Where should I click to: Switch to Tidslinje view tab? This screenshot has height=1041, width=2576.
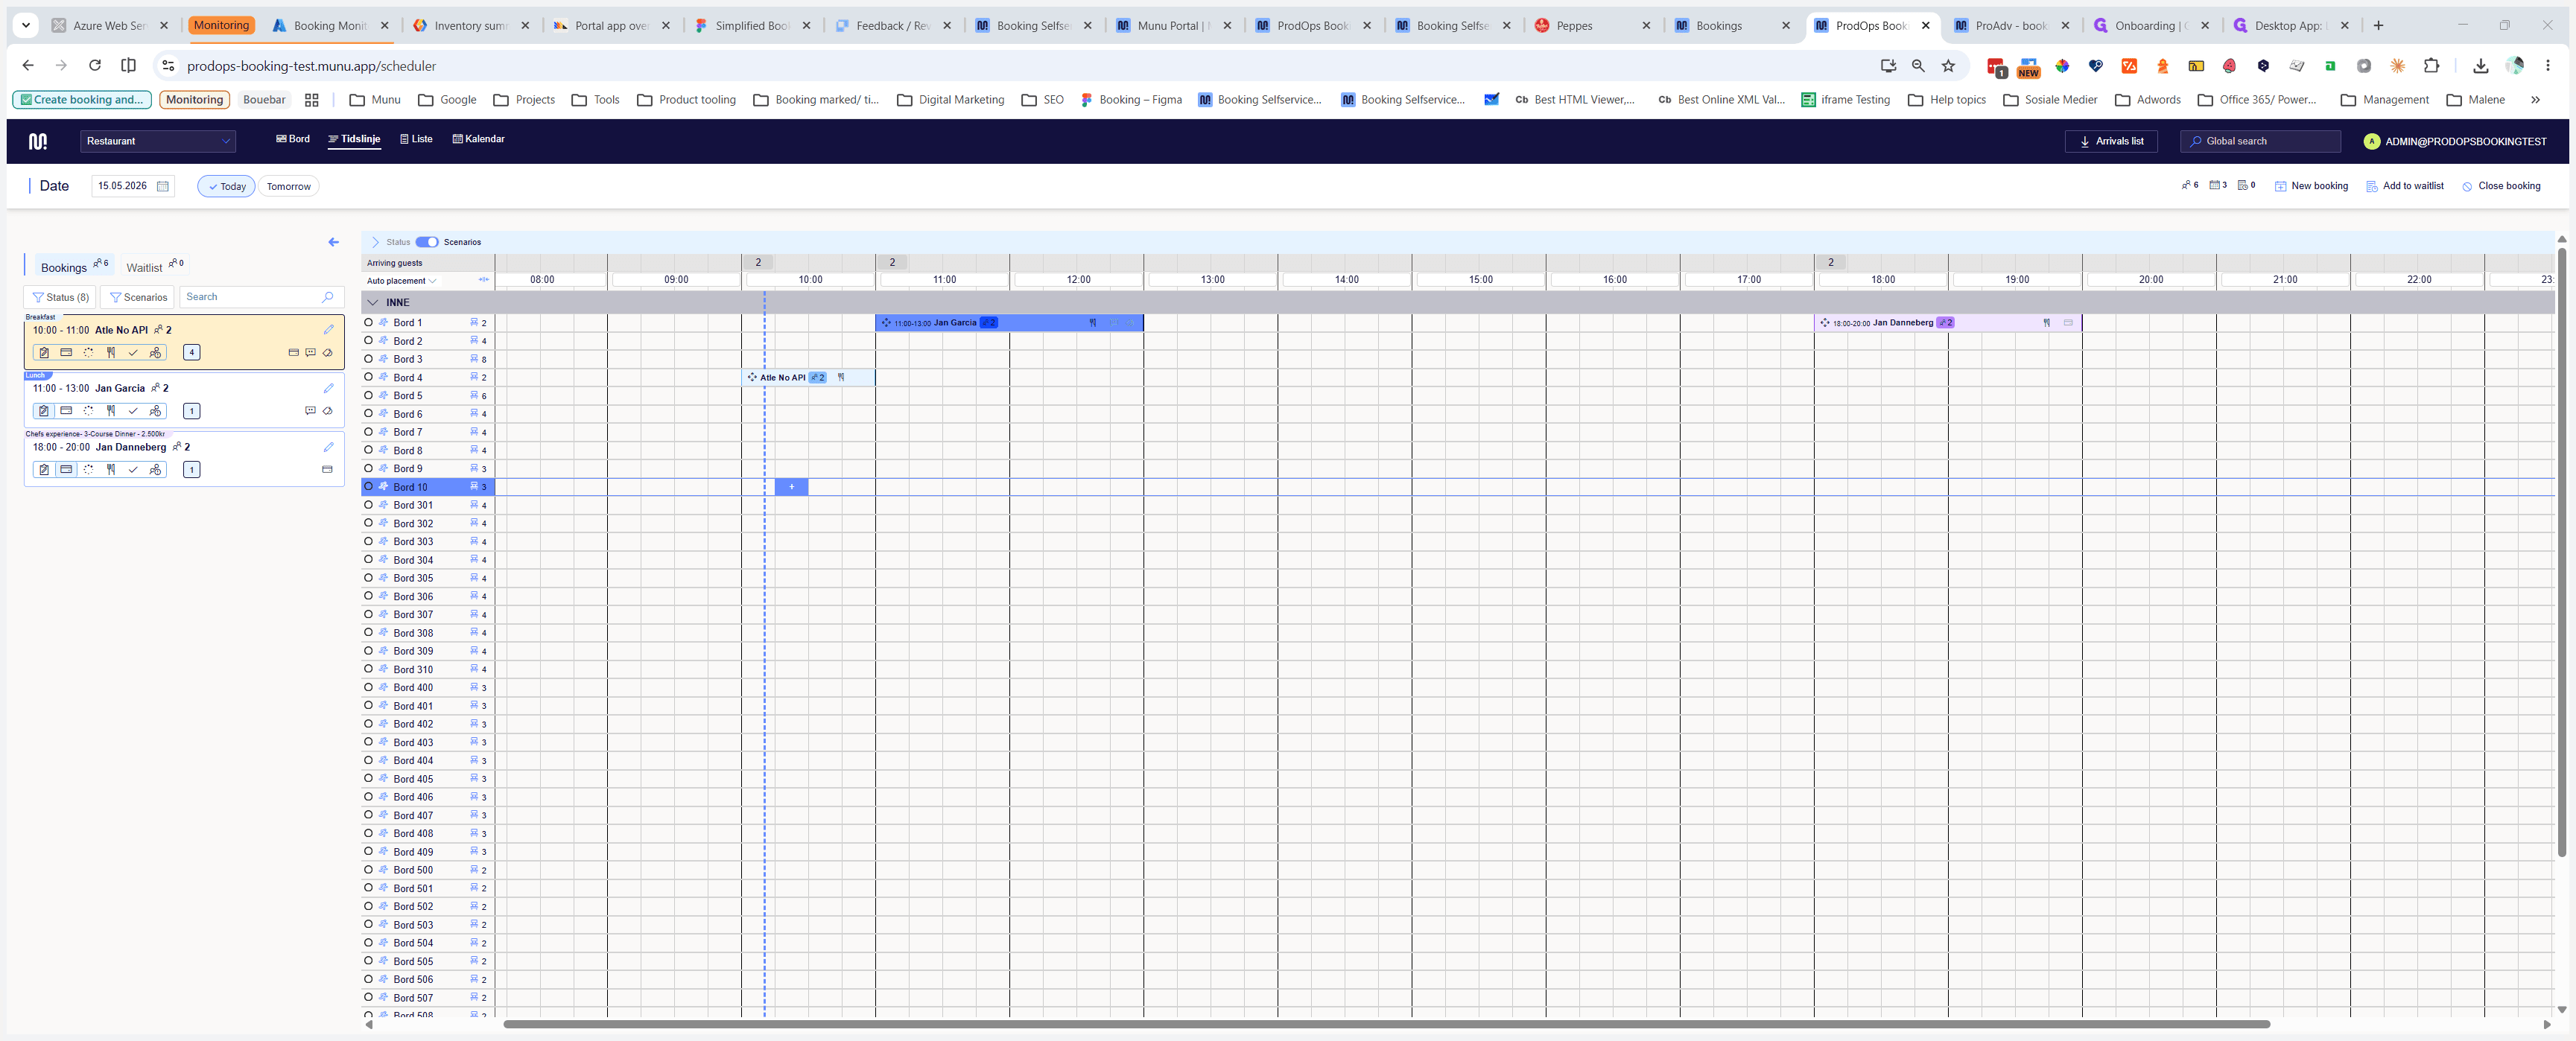pyautogui.click(x=355, y=139)
